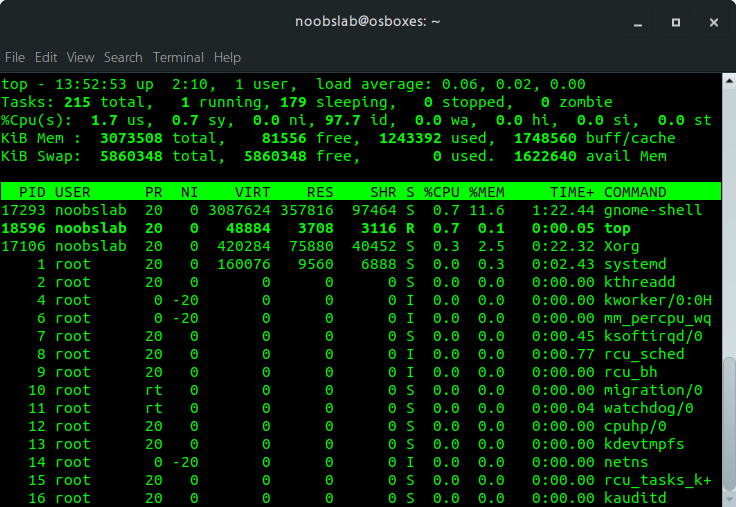This screenshot has width=736, height=507.
Task: Click the rcu_sched process name
Action: 644,354
